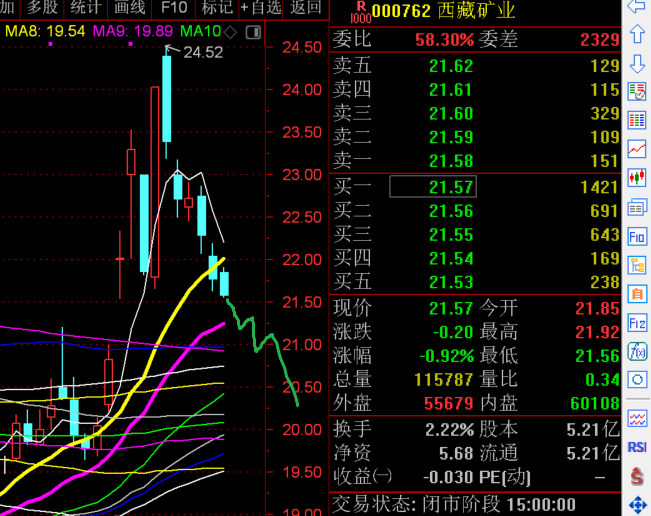This screenshot has height=516, width=651.
Task: Click the left arrow back icon
Action: click(636, 7)
